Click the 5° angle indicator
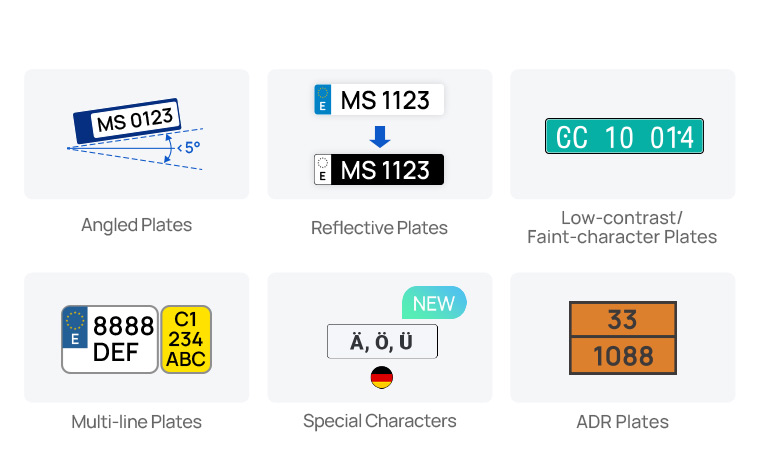760x459 pixels. pyautogui.click(x=186, y=148)
